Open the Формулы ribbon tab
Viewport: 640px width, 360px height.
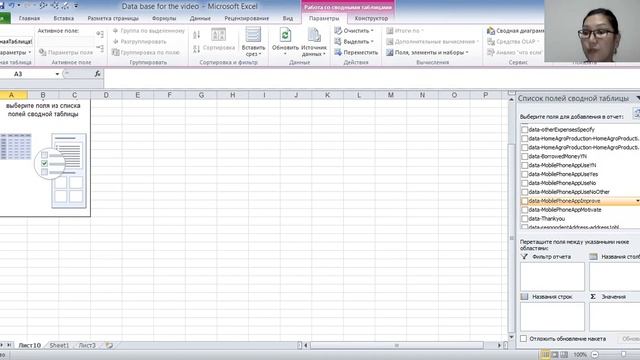pyautogui.click(x=164, y=18)
